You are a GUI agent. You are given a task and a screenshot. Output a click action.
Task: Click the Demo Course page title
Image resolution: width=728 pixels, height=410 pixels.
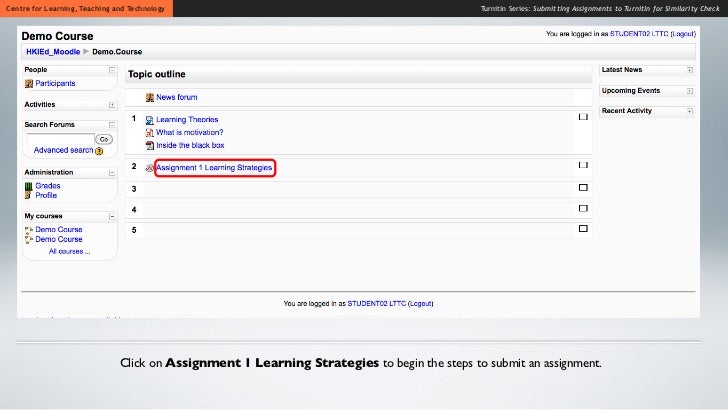(57, 36)
